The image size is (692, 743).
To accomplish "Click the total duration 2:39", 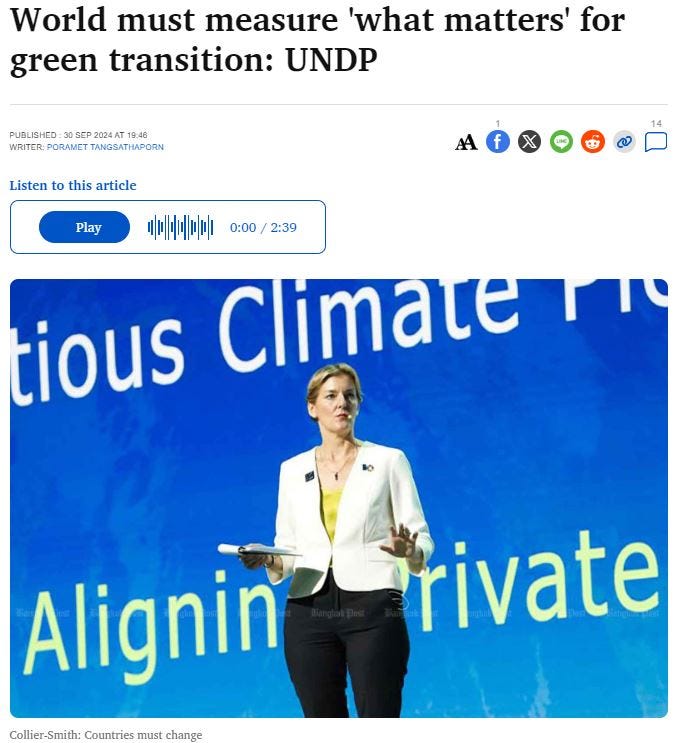I will [x=283, y=227].
